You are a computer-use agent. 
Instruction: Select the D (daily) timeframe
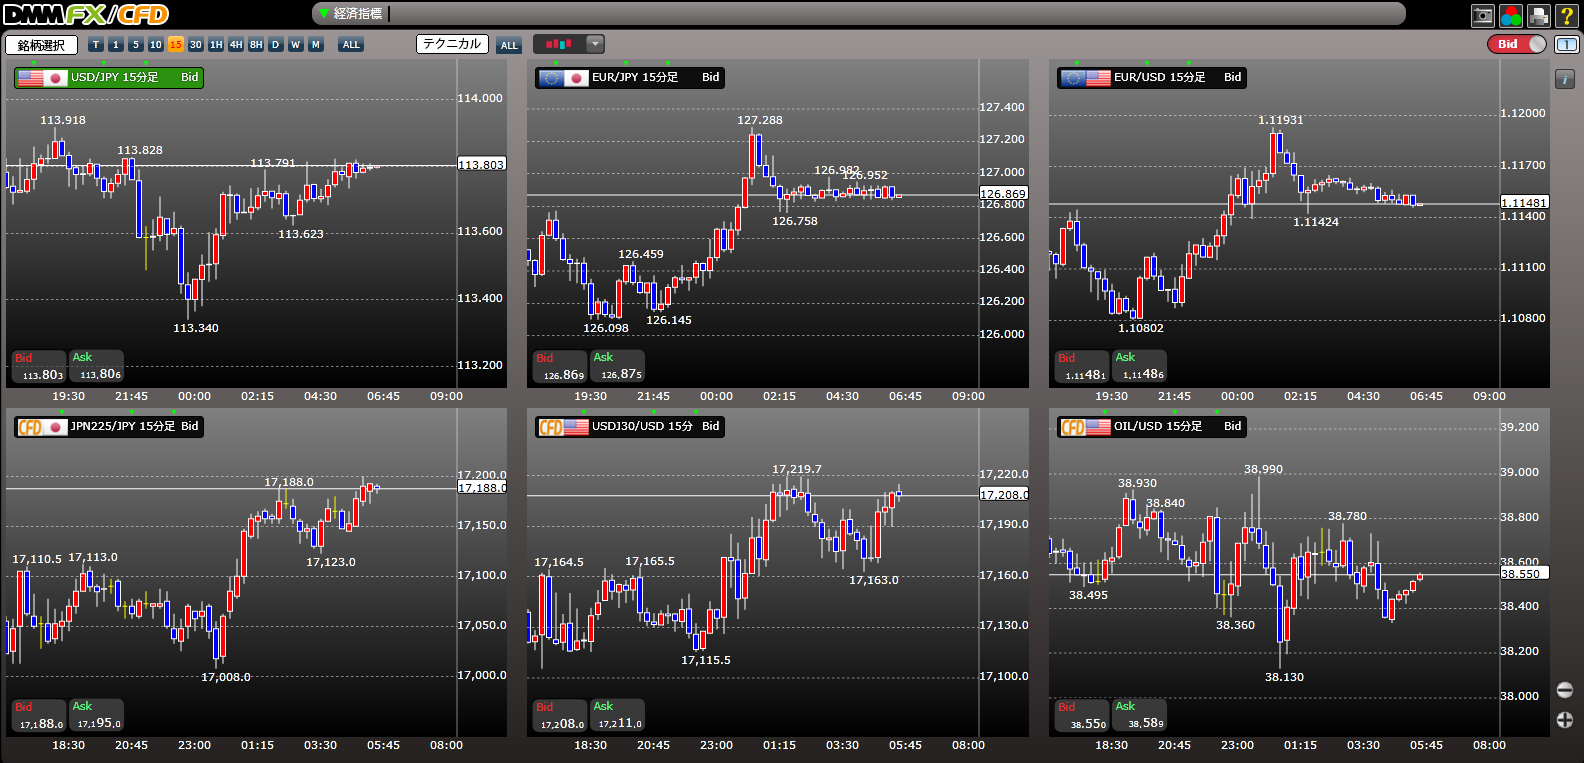point(276,45)
